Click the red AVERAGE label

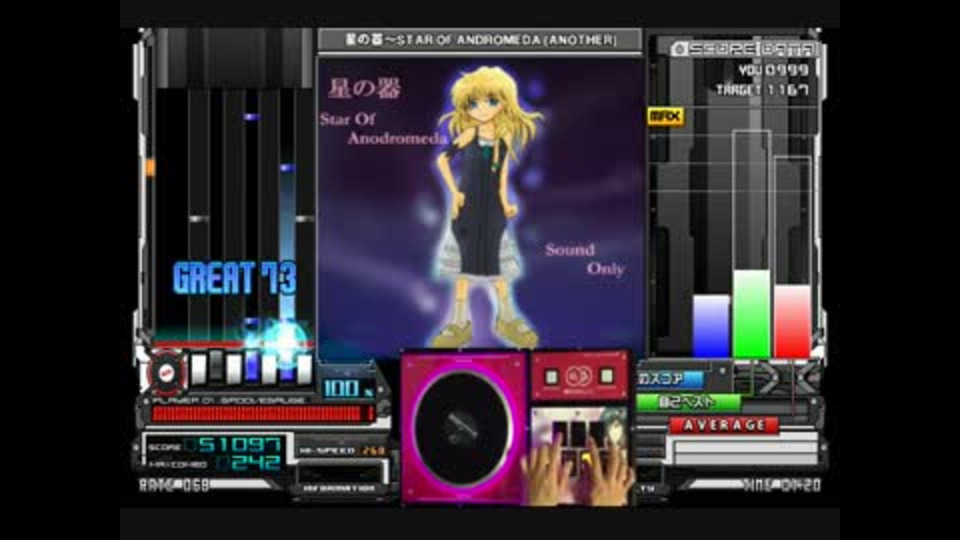(x=724, y=425)
